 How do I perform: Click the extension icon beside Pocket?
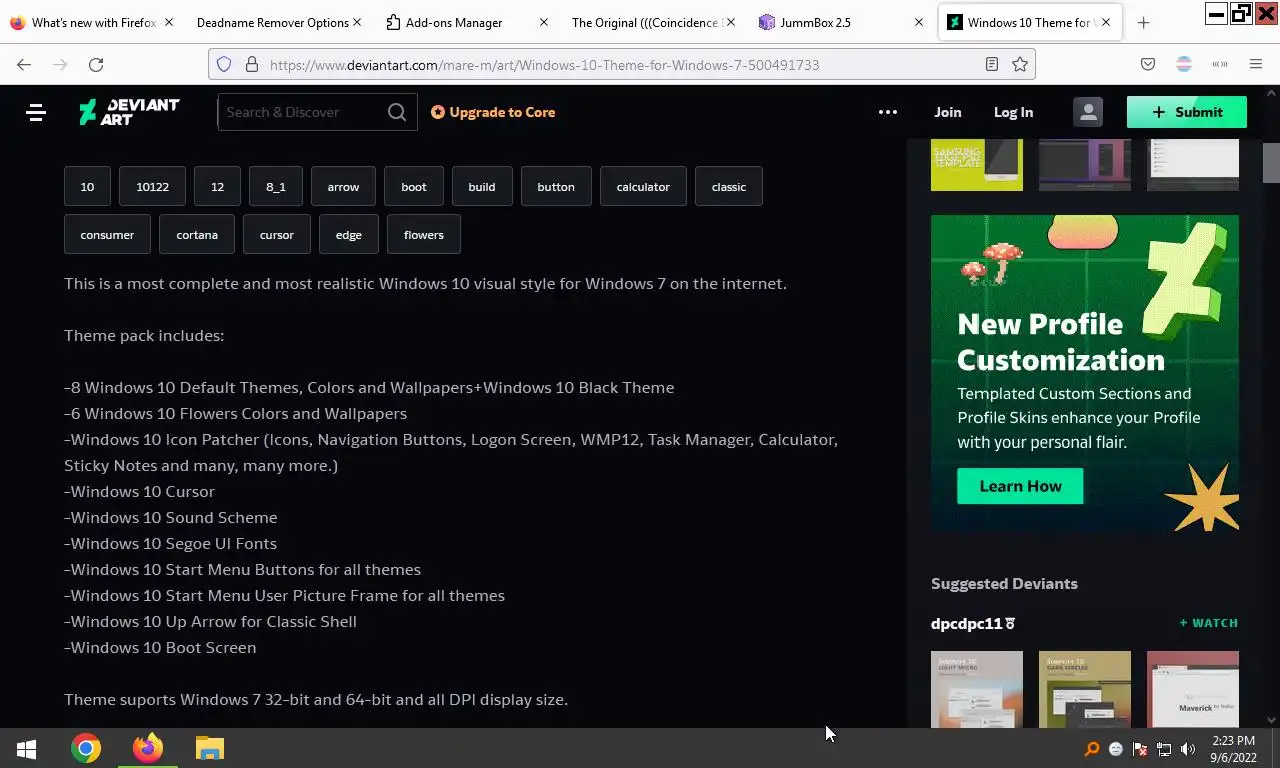pyautogui.click(x=1184, y=64)
